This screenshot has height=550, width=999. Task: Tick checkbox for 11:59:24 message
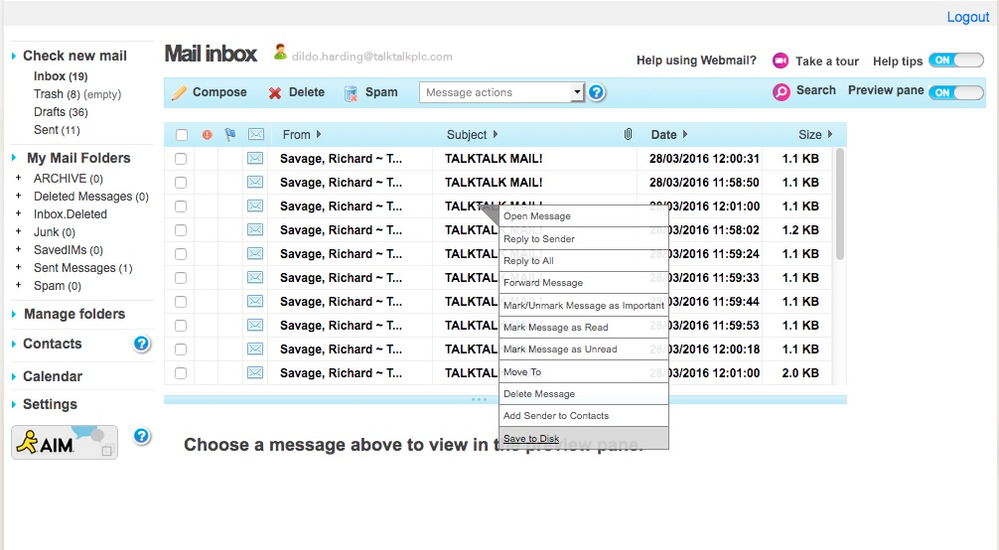181,254
